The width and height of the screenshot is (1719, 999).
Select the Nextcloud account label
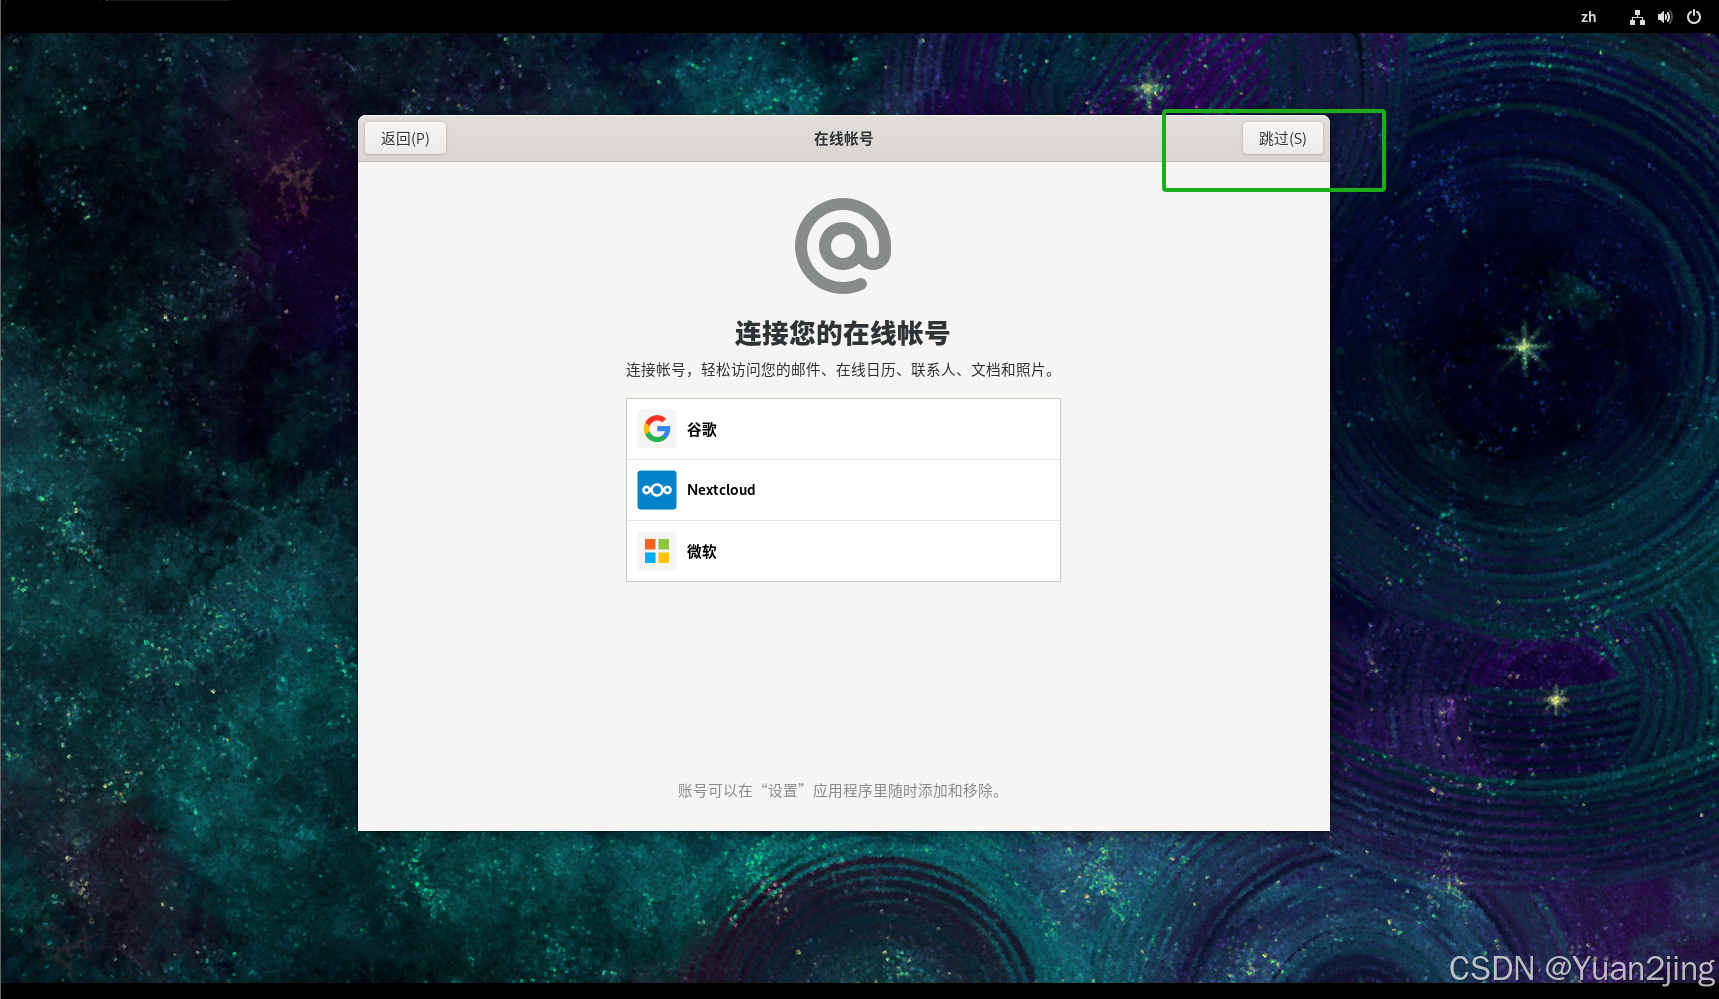coord(721,490)
